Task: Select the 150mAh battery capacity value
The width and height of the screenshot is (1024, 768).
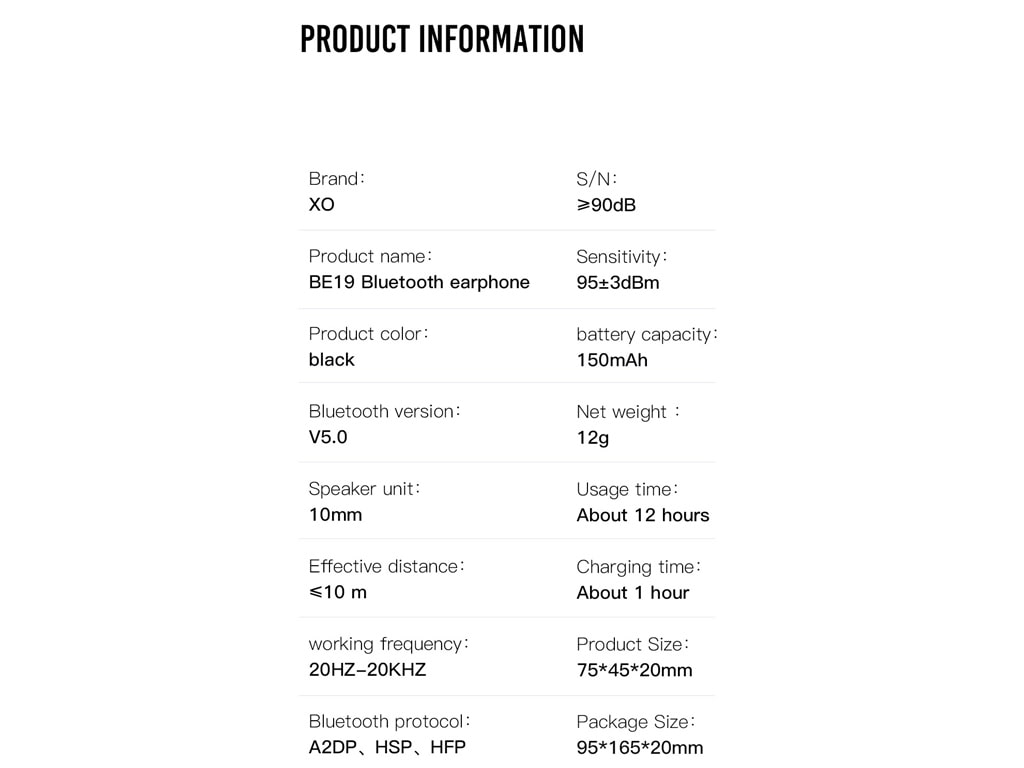Action: coord(612,360)
